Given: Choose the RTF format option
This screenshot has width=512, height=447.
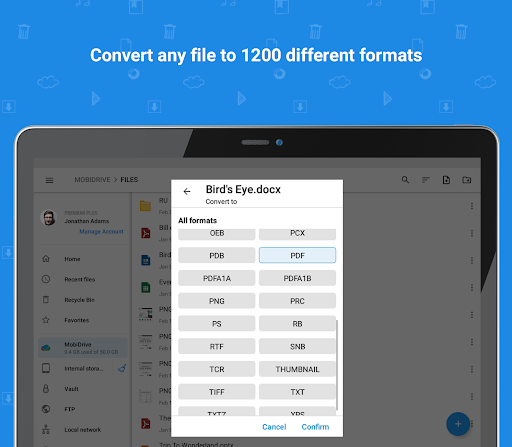Looking at the screenshot, I should pos(217,346).
